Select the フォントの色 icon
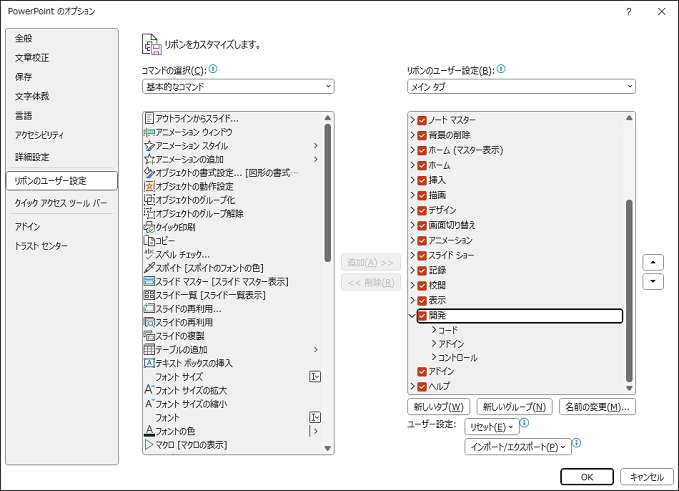 [x=149, y=430]
